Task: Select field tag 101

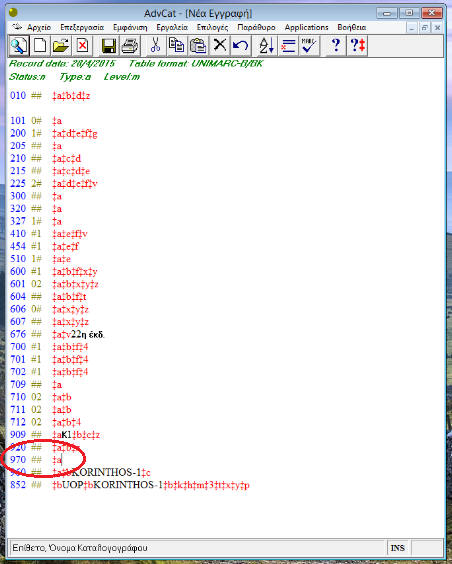Action: coord(18,120)
